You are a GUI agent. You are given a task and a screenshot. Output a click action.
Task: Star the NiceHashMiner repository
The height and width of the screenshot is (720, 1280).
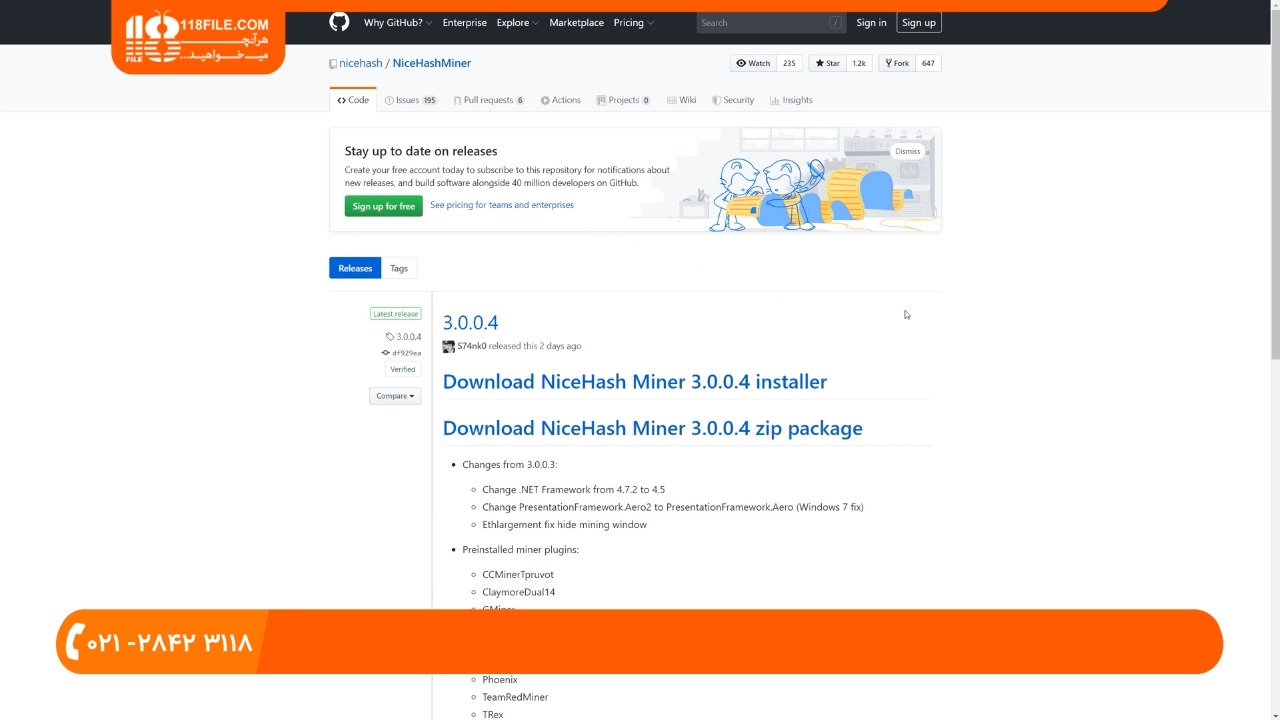(827, 63)
